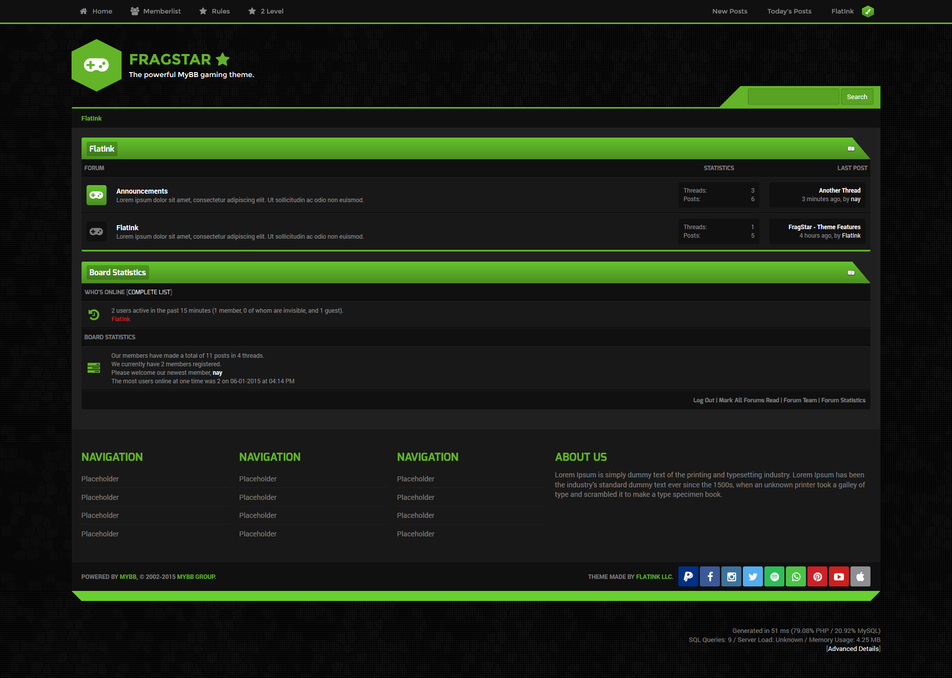The image size is (952, 678).
Task: Open the MyBB Group footer link
Action: 196,577
